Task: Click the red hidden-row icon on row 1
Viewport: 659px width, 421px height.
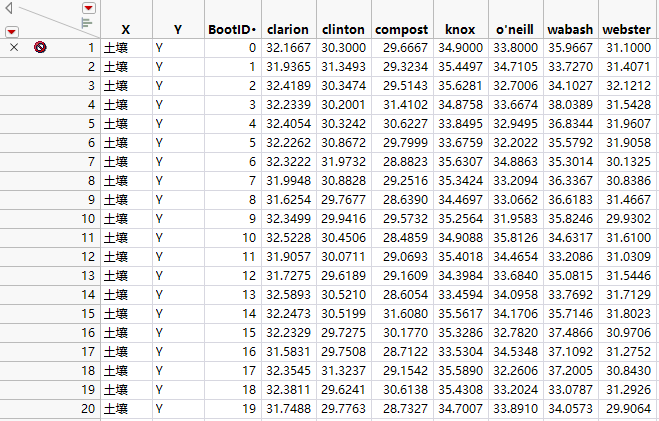Action: [x=40, y=47]
